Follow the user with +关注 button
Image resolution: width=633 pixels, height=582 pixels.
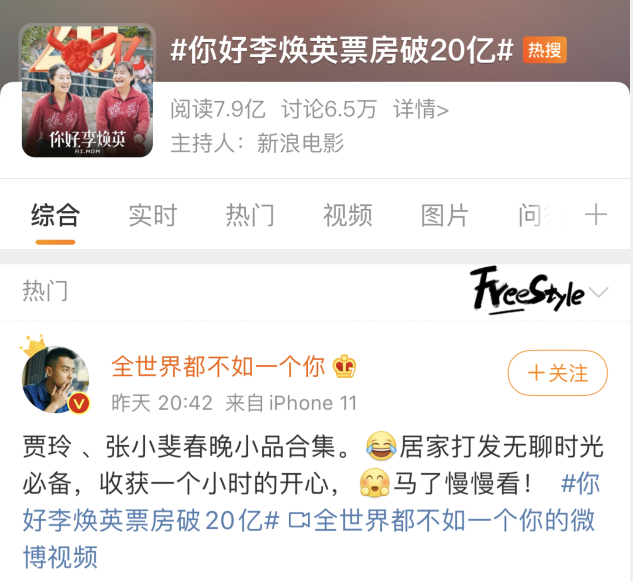[x=558, y=373]
